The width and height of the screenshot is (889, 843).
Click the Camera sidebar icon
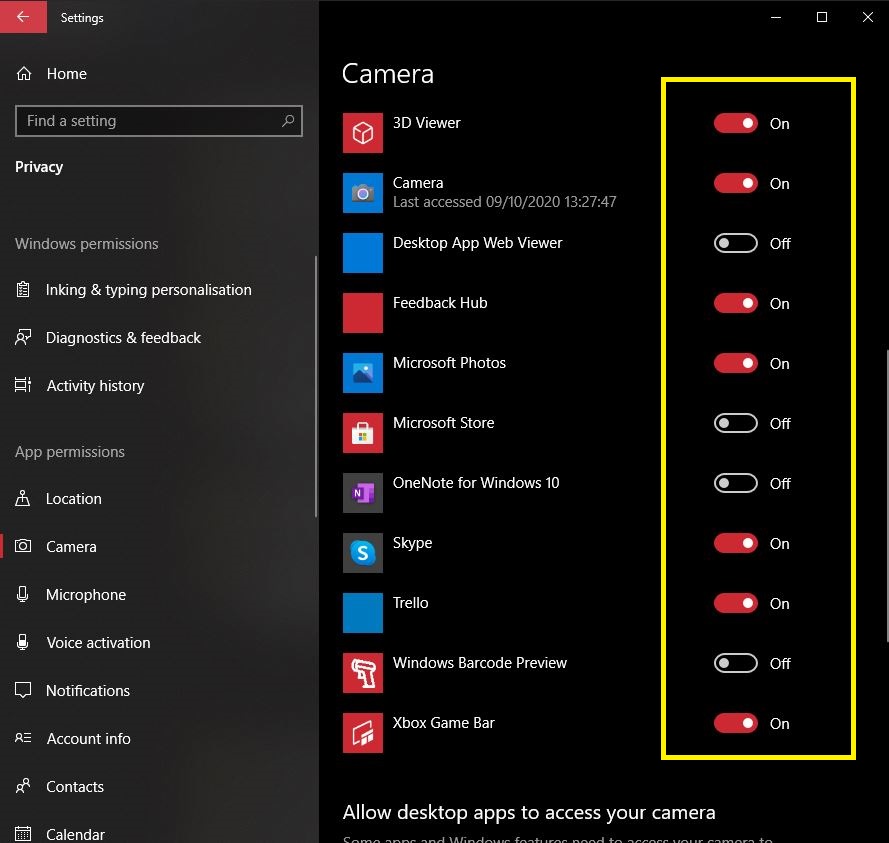click(23, 546)
